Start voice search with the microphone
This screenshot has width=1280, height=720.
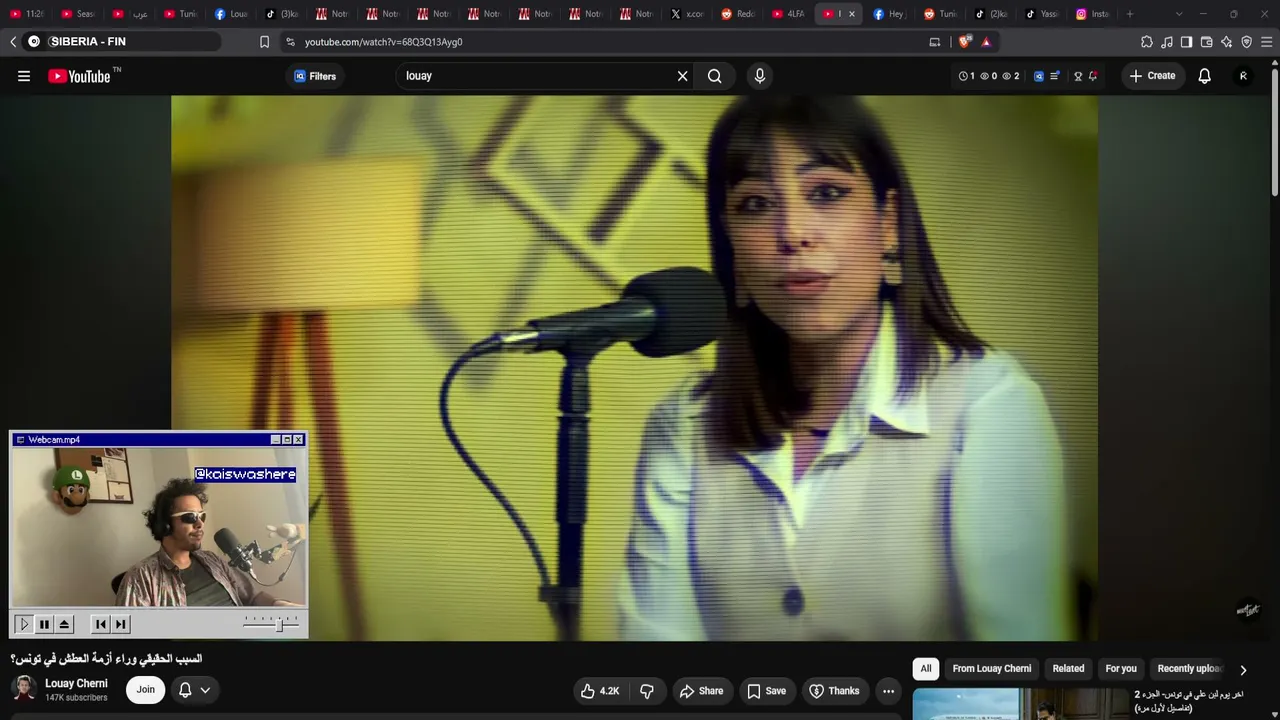click(x=760, y=76)
